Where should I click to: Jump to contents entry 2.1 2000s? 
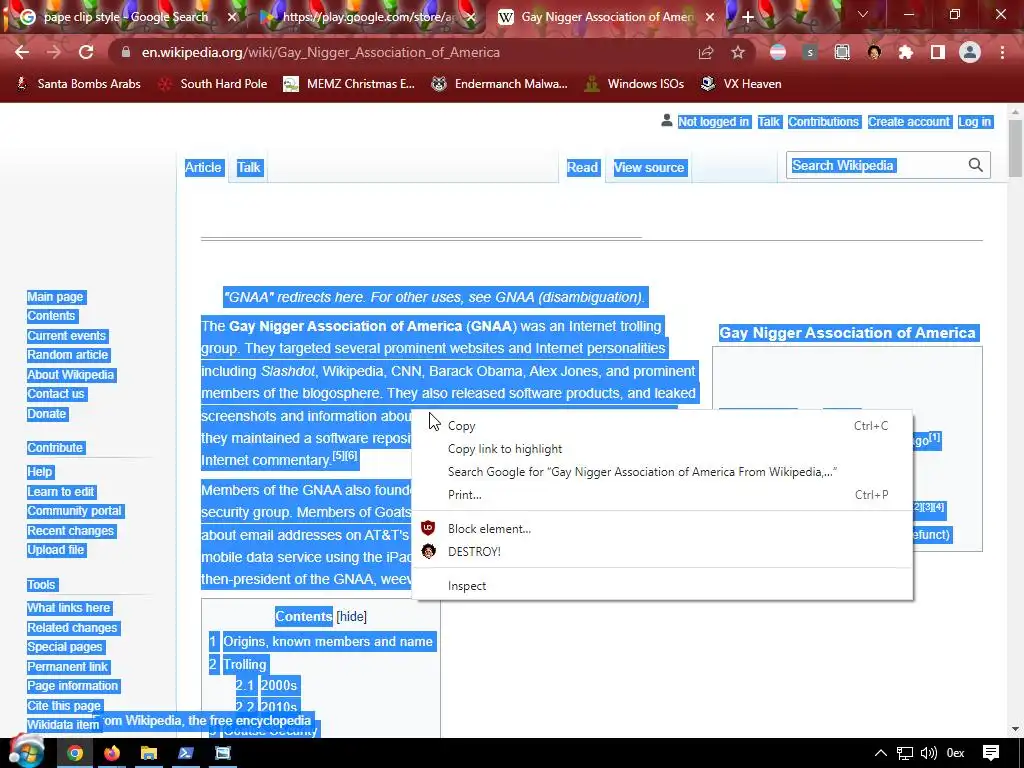tap(266, 685)
